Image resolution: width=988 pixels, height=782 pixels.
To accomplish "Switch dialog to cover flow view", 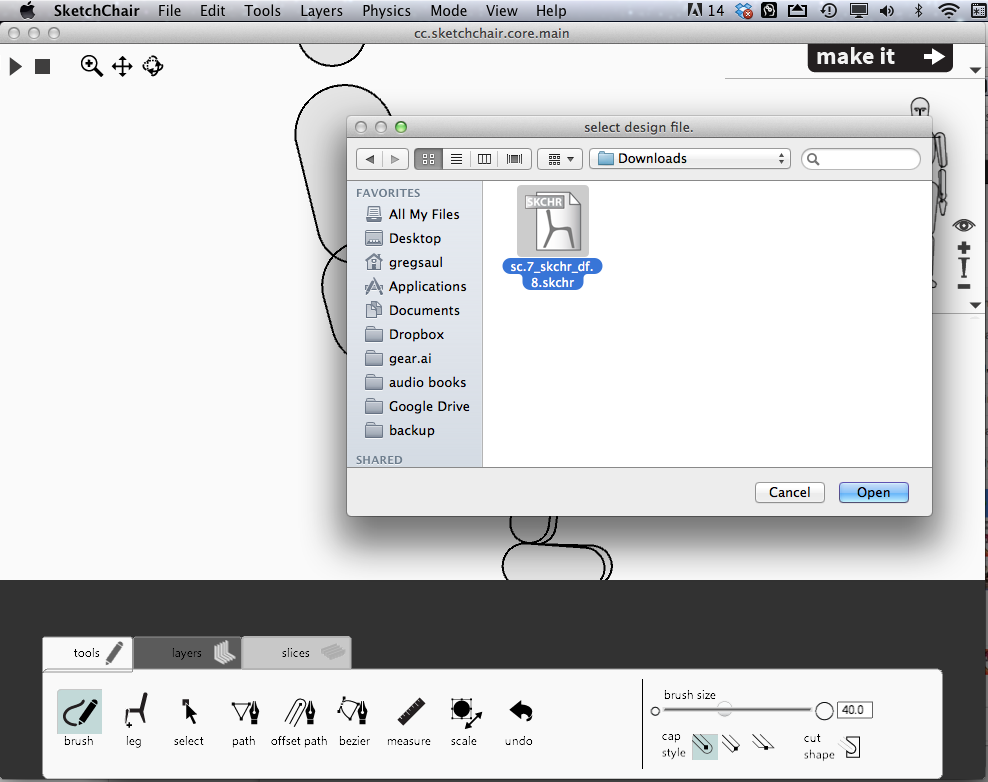I will click(515, 159).
